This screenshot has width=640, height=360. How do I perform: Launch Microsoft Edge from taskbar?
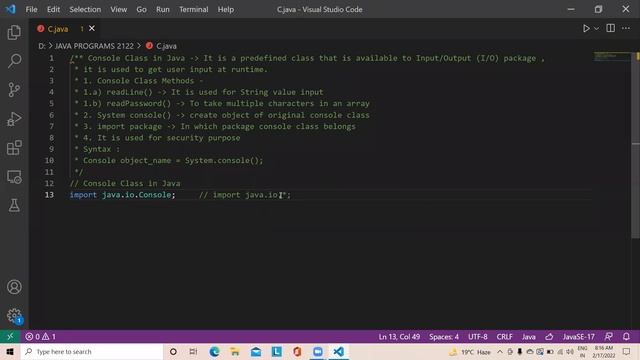214,351
